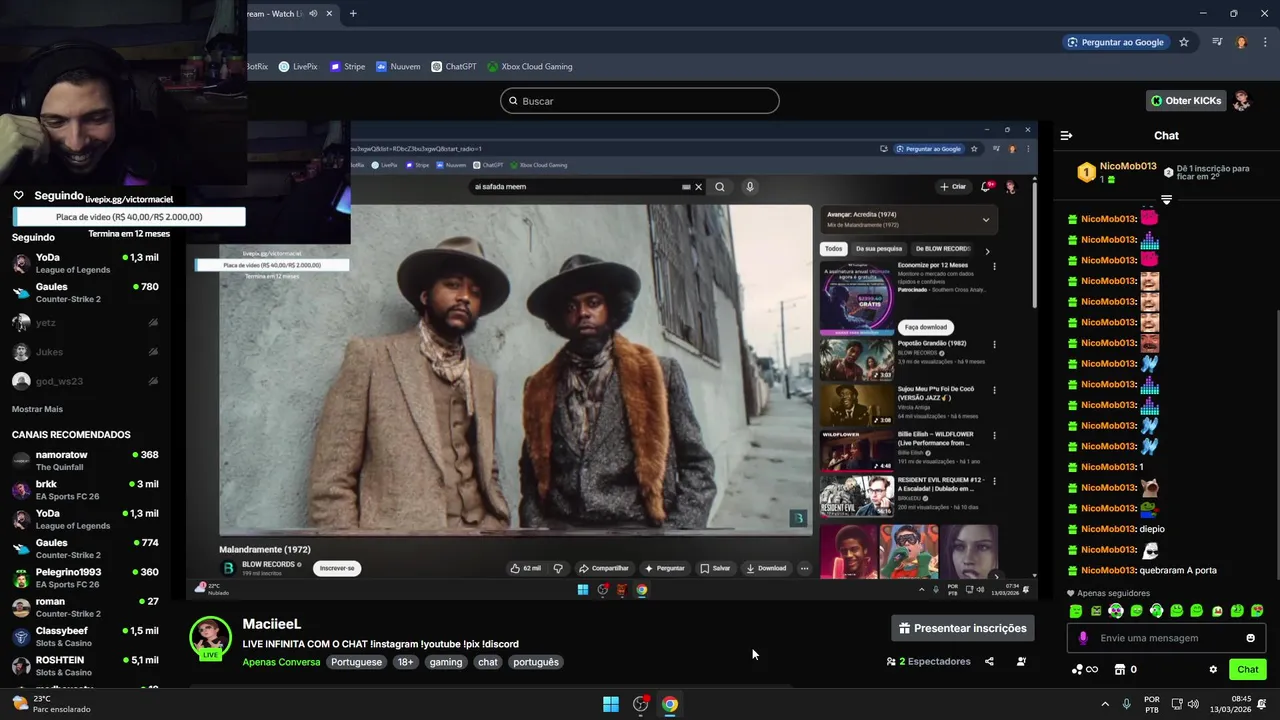This screenshot has width=1280, height=720.
Task: Open the Nuuvem bookmark
Action: (398, 67)
